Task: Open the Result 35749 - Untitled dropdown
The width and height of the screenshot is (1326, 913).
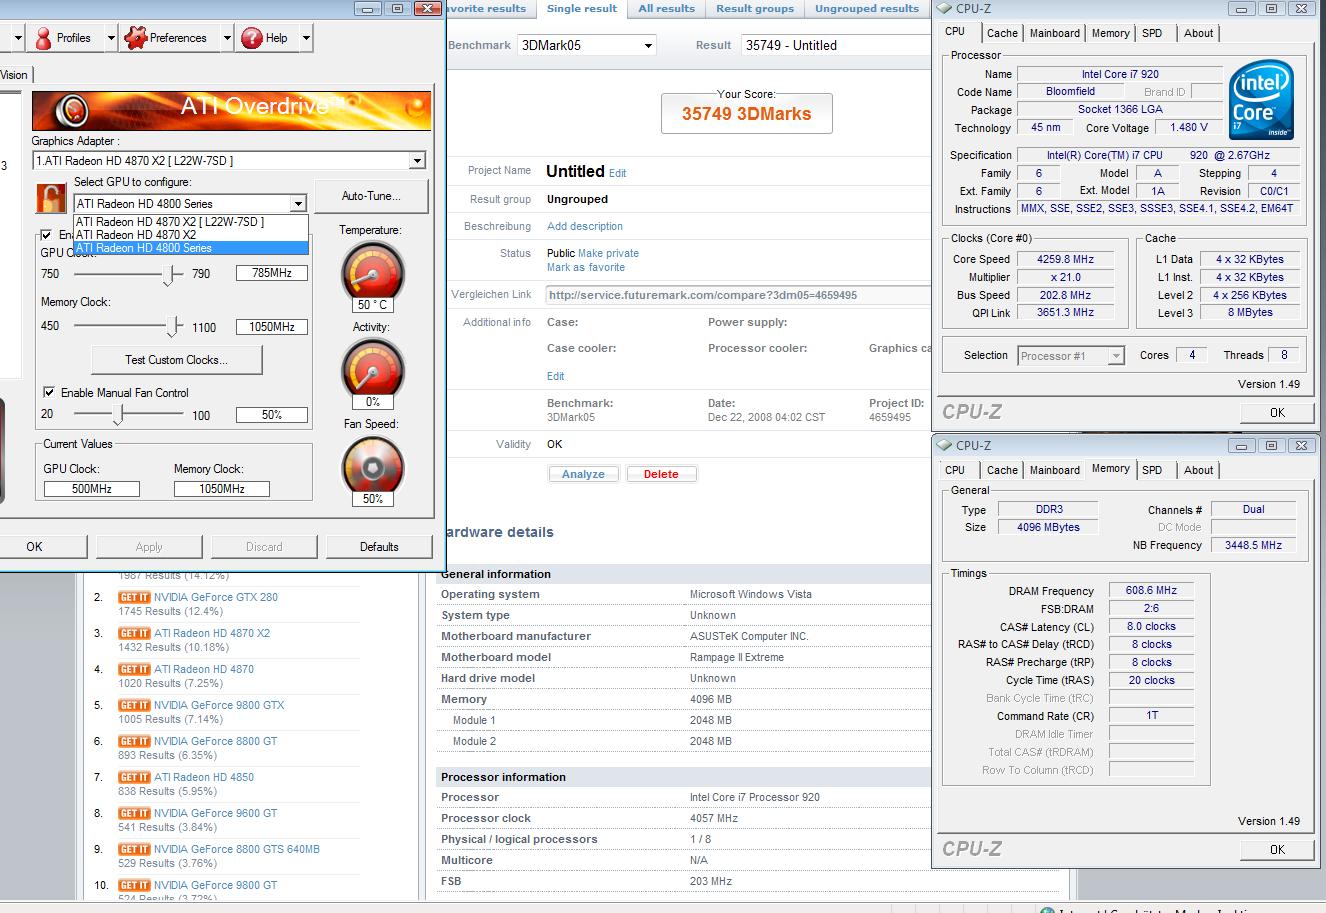Action: (x=838, y=45)
